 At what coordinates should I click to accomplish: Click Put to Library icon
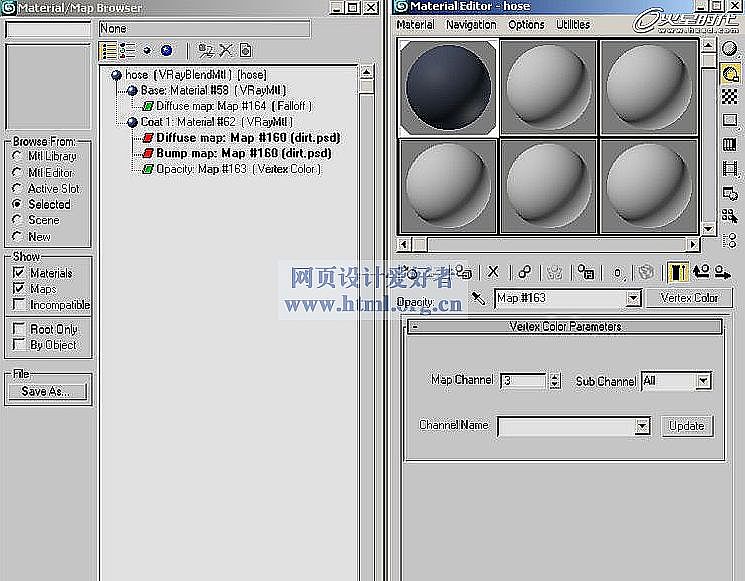(586, 272)
